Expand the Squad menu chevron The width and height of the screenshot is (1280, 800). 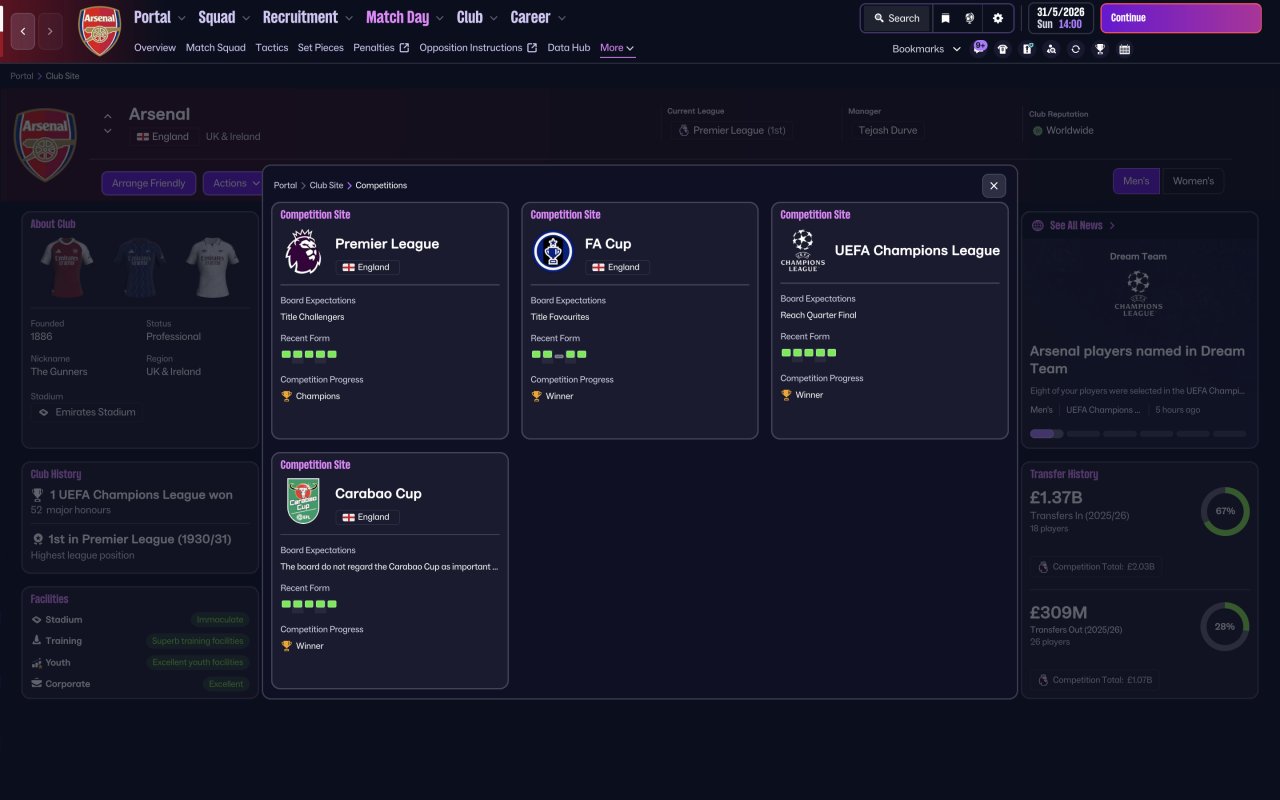pyautogui.click(x=245, y=18)
